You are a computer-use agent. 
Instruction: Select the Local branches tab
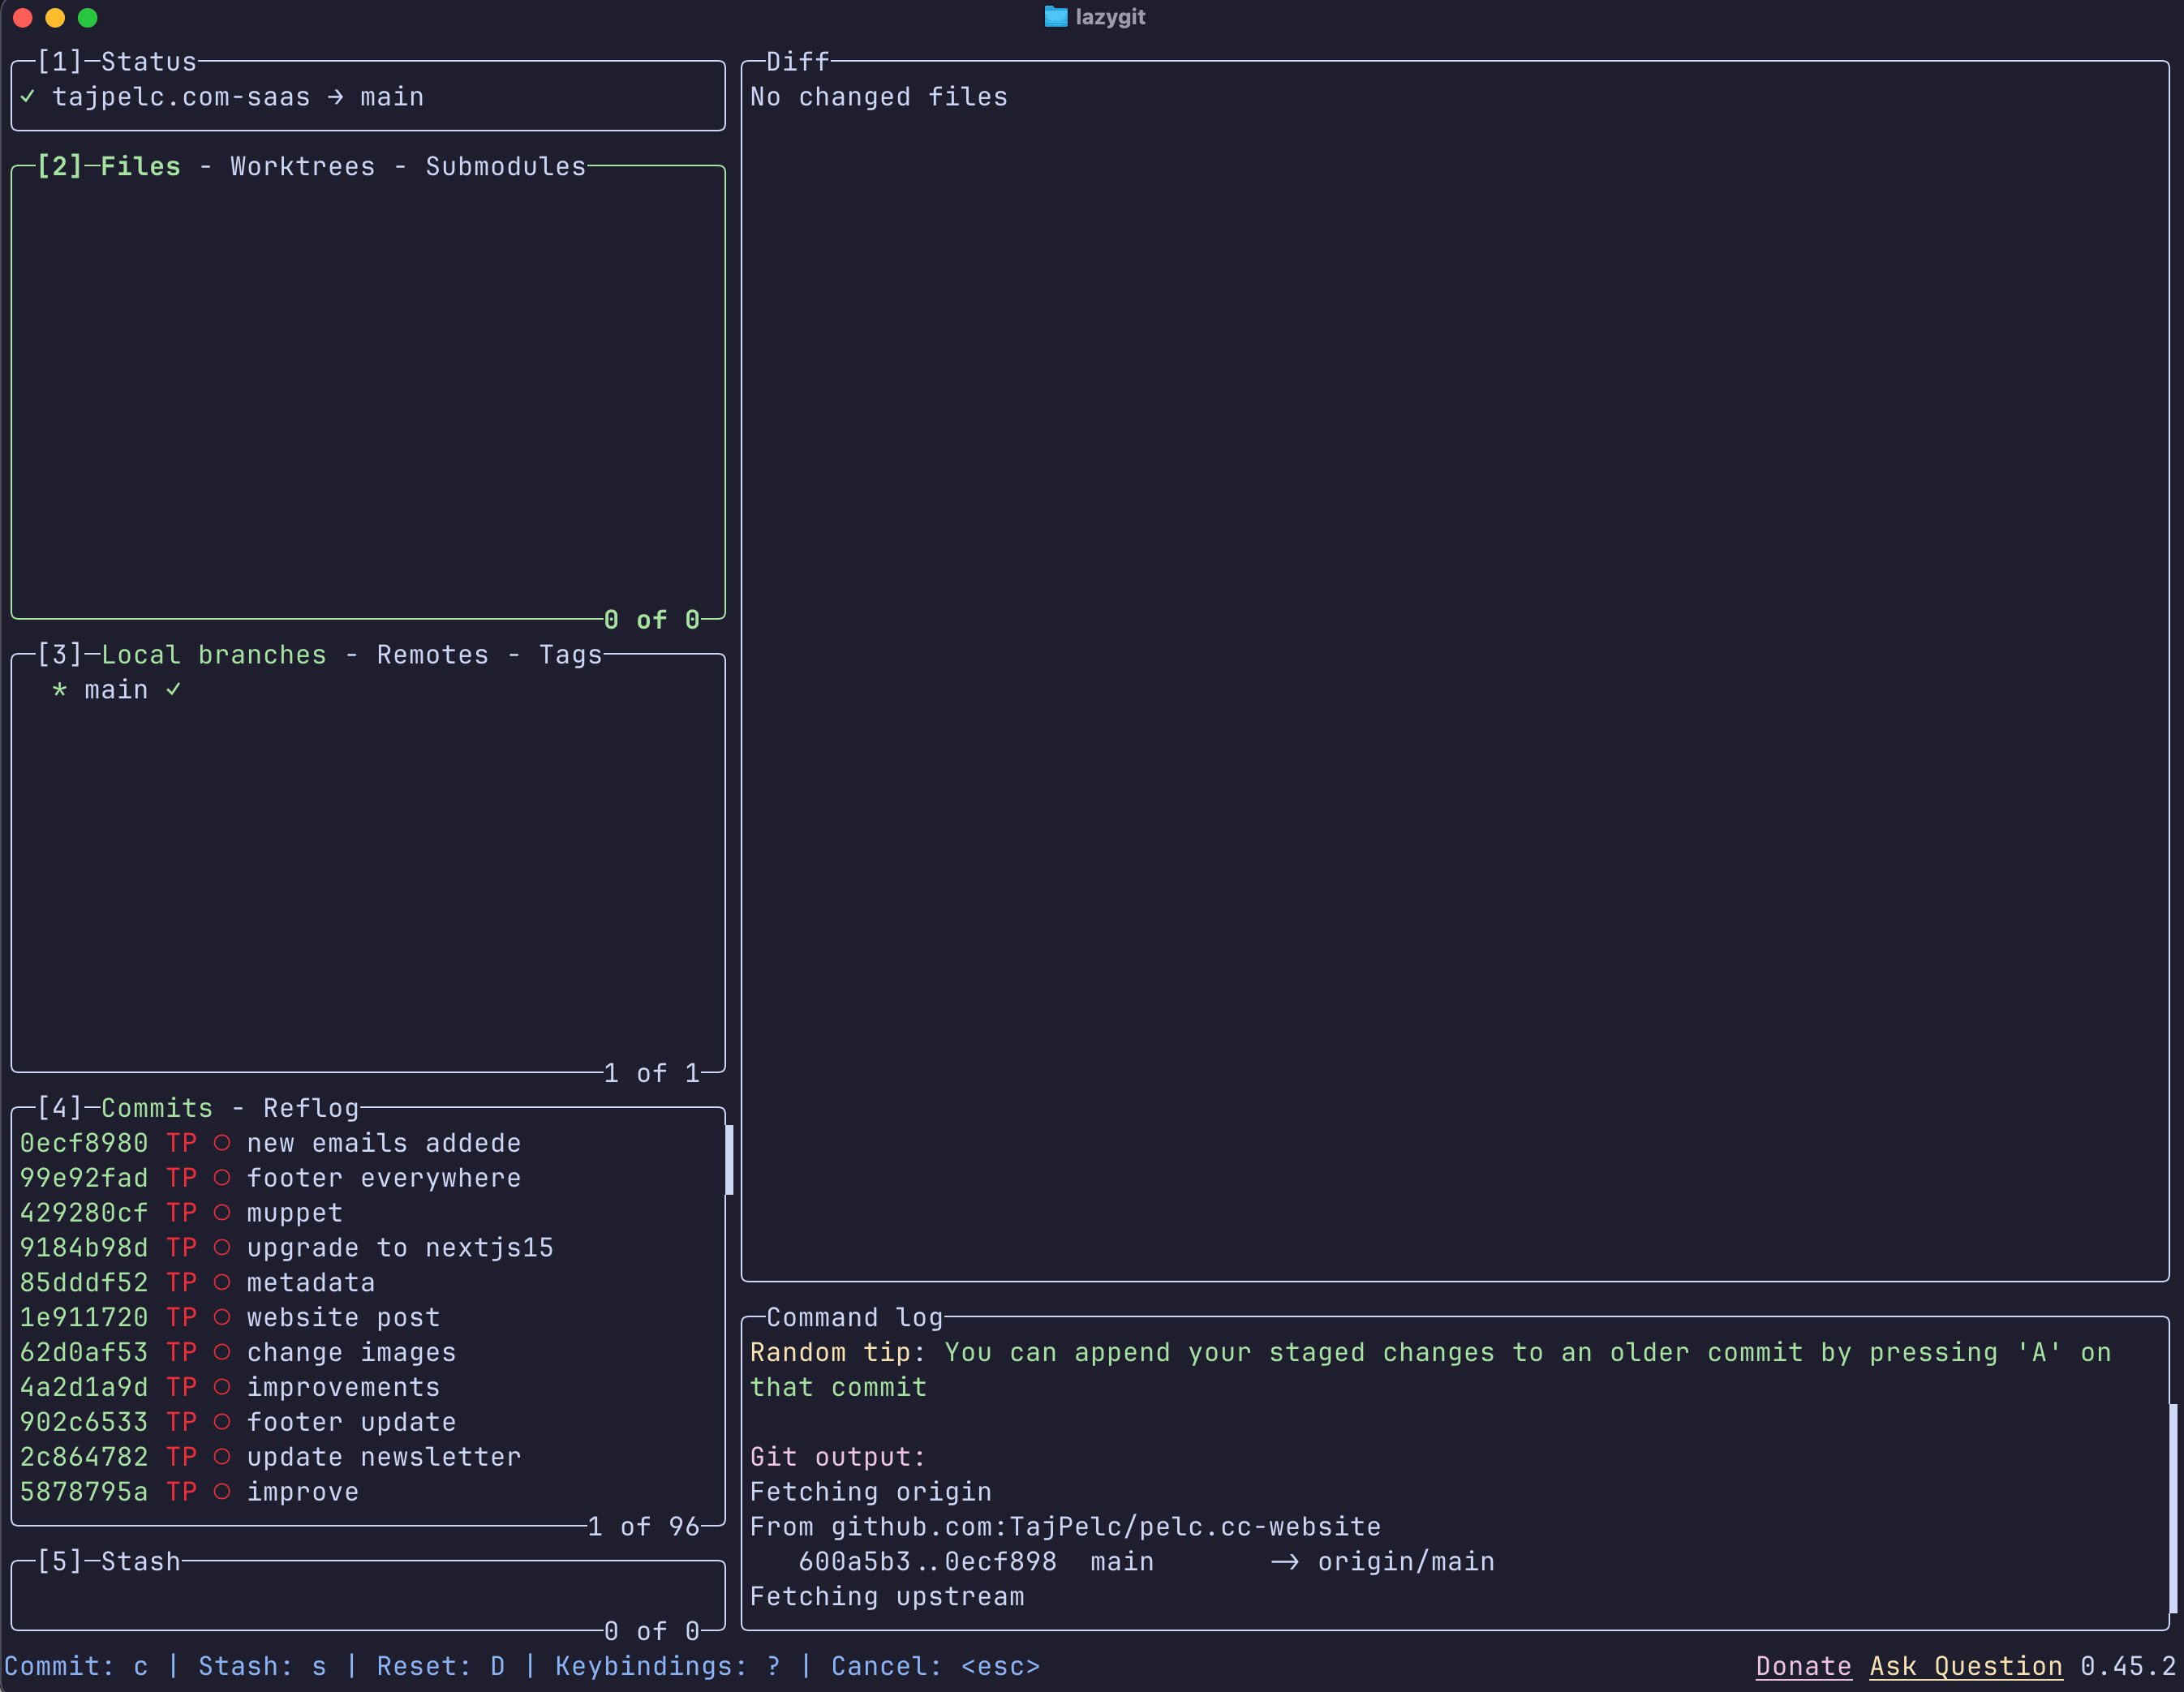(214, 655)
